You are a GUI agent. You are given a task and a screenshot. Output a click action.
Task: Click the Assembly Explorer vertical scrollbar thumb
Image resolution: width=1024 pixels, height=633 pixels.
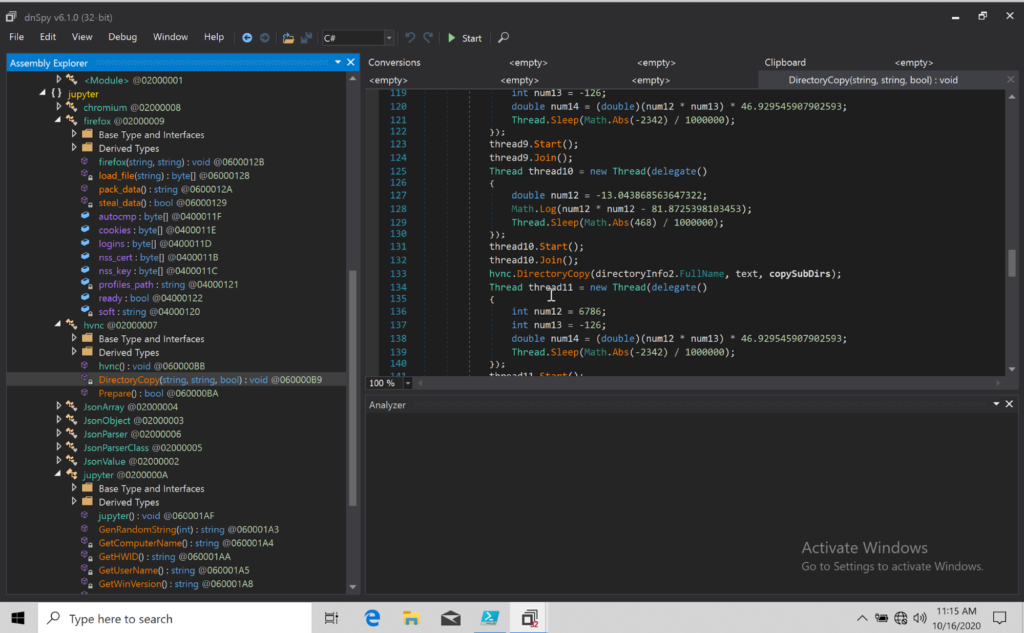353,388
